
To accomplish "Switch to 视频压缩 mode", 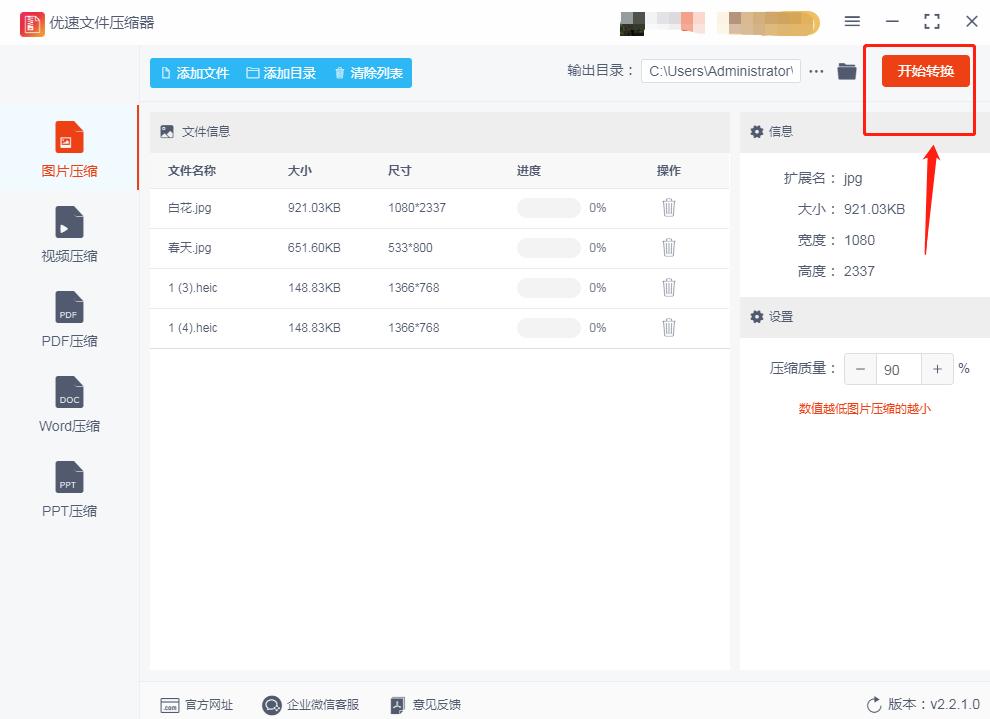I will pos(68,232).
